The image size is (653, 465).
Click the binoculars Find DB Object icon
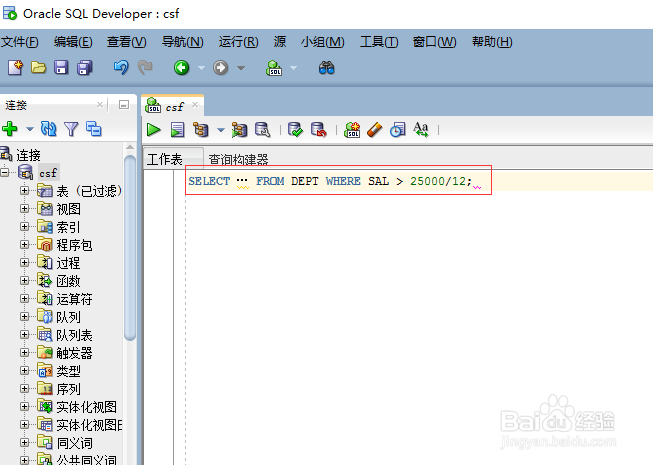(326, 67)
